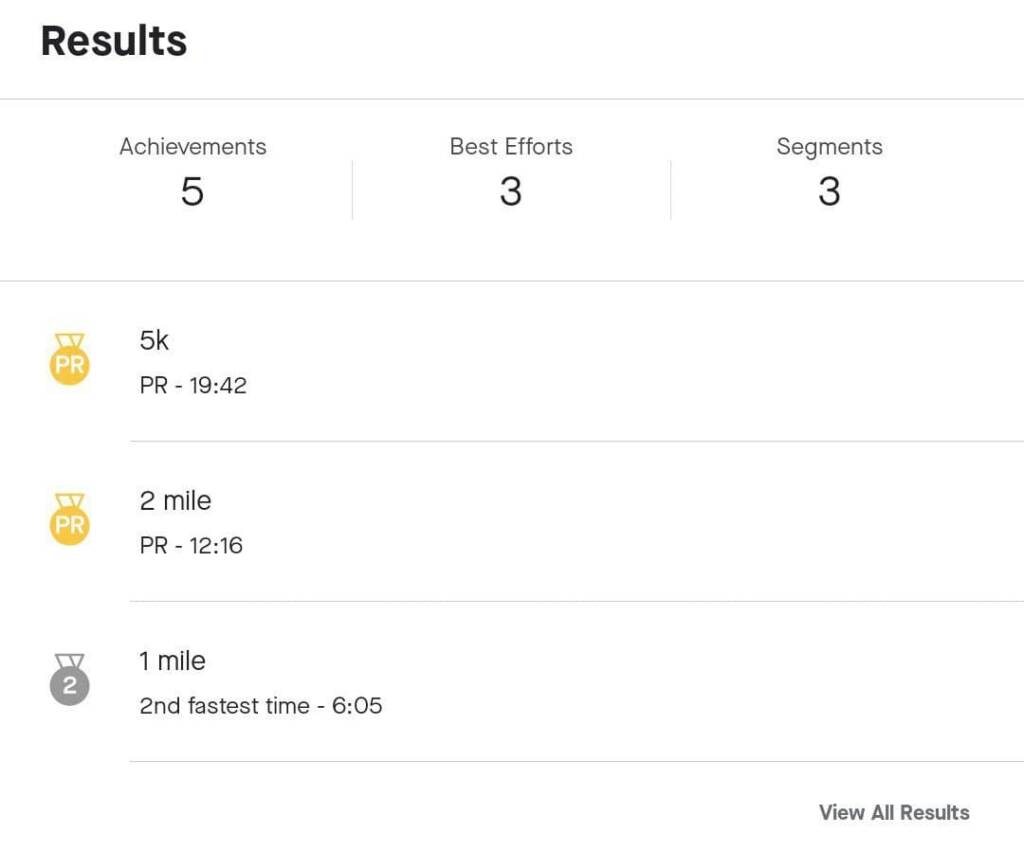Click empty space in the 1 mile row
Screen dimensions: 1024x852
pos(650,682)
